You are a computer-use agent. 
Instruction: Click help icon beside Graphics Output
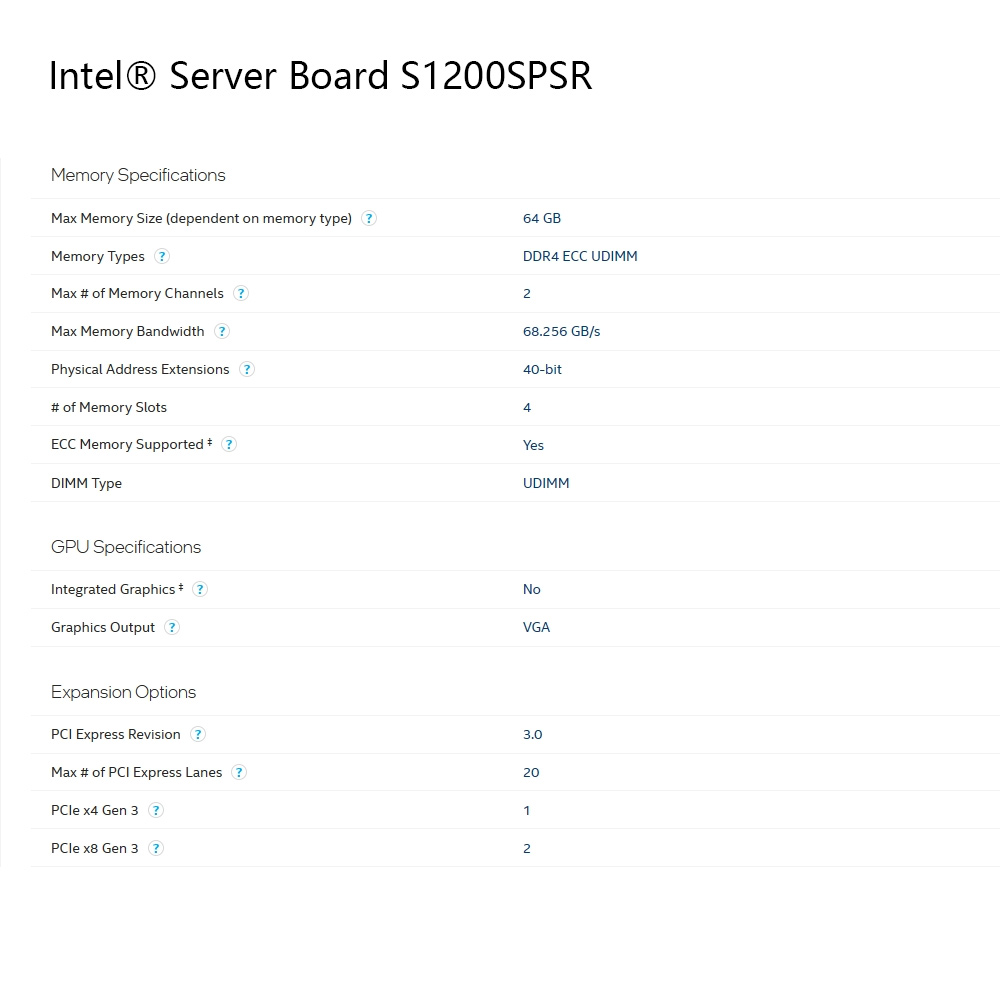pyautogui.click(x=172, y=627)
